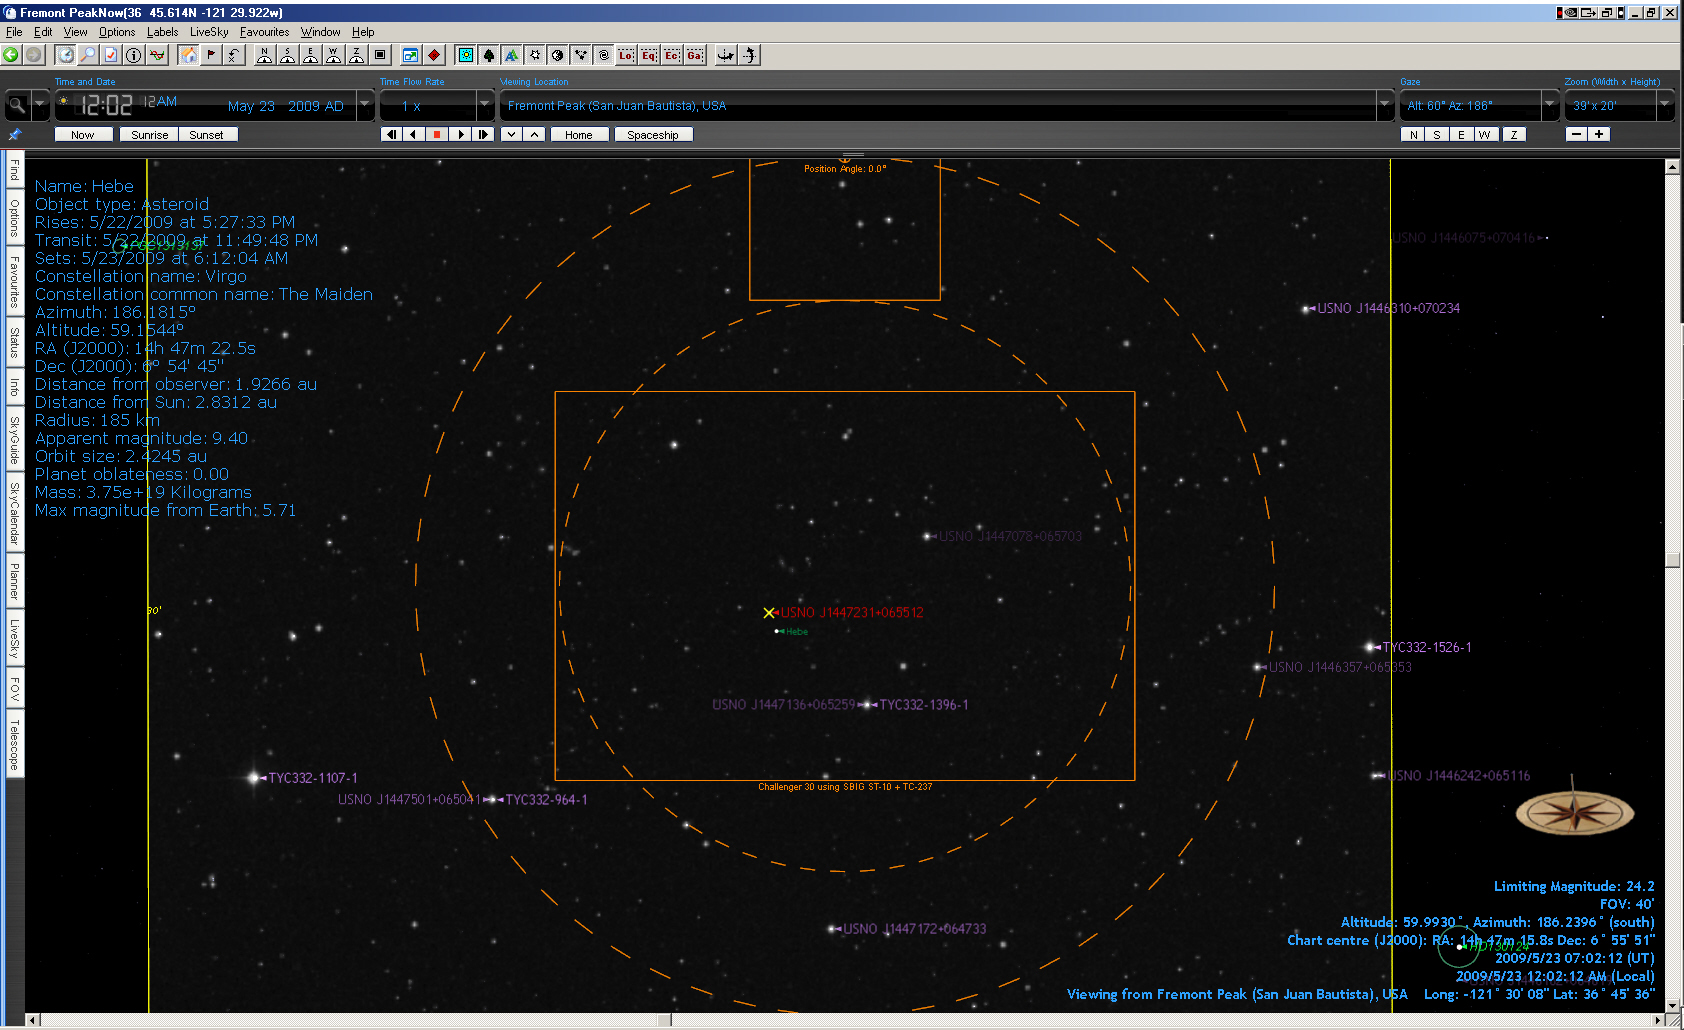1684x1030 pixels.
Task: Click the gaze West compass toolbar icon
Action: 333,55
